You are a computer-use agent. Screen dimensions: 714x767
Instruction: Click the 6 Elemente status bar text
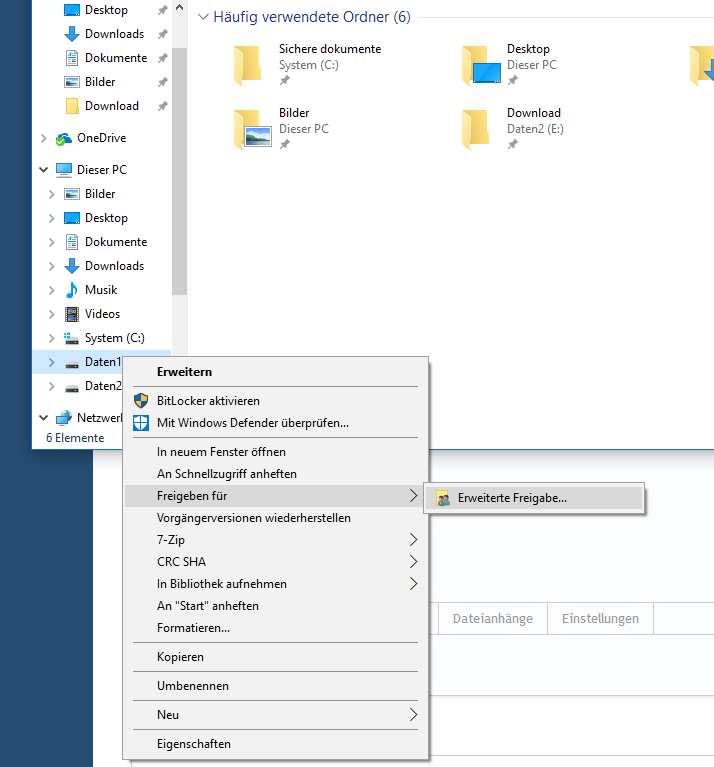pyautogui.click(x=75, y=438)
